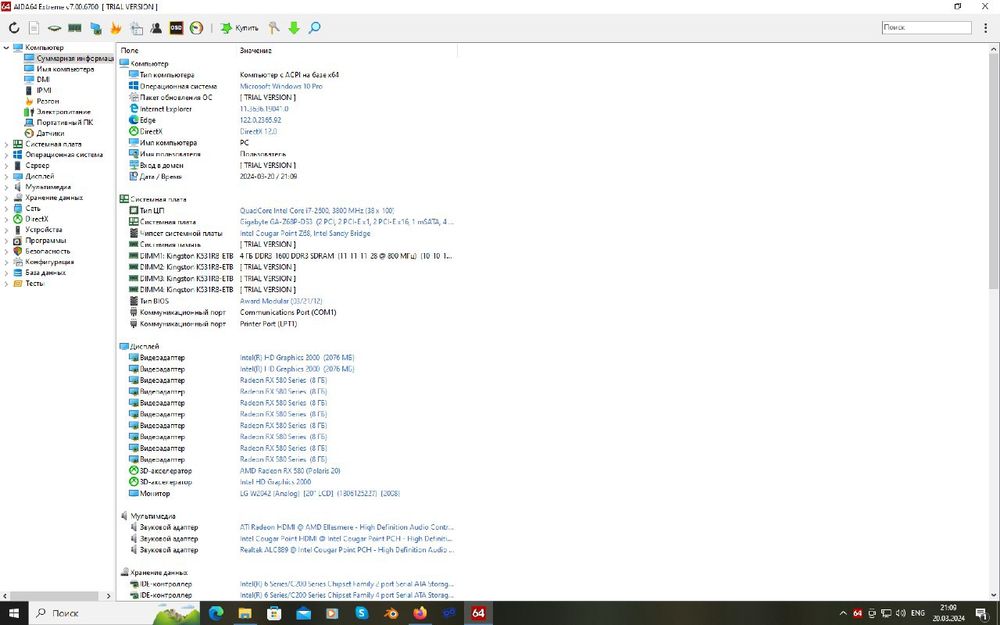Click the green memory module toolbar icon
Viewport: 1000px width, 625px height.
click(75, 28)
